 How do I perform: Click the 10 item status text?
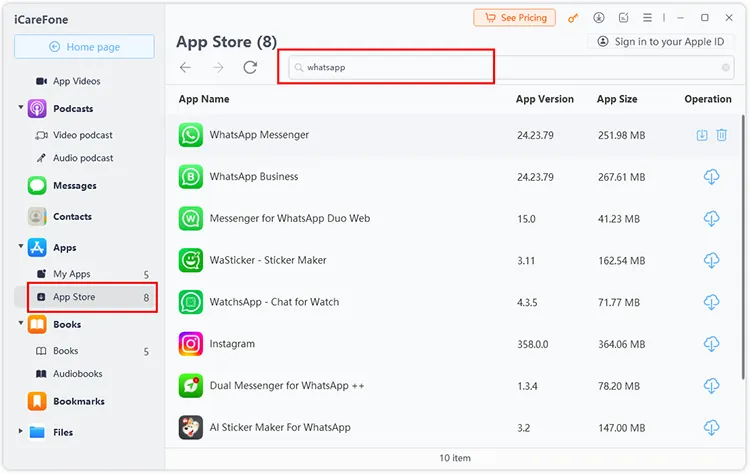coord(455,458)
